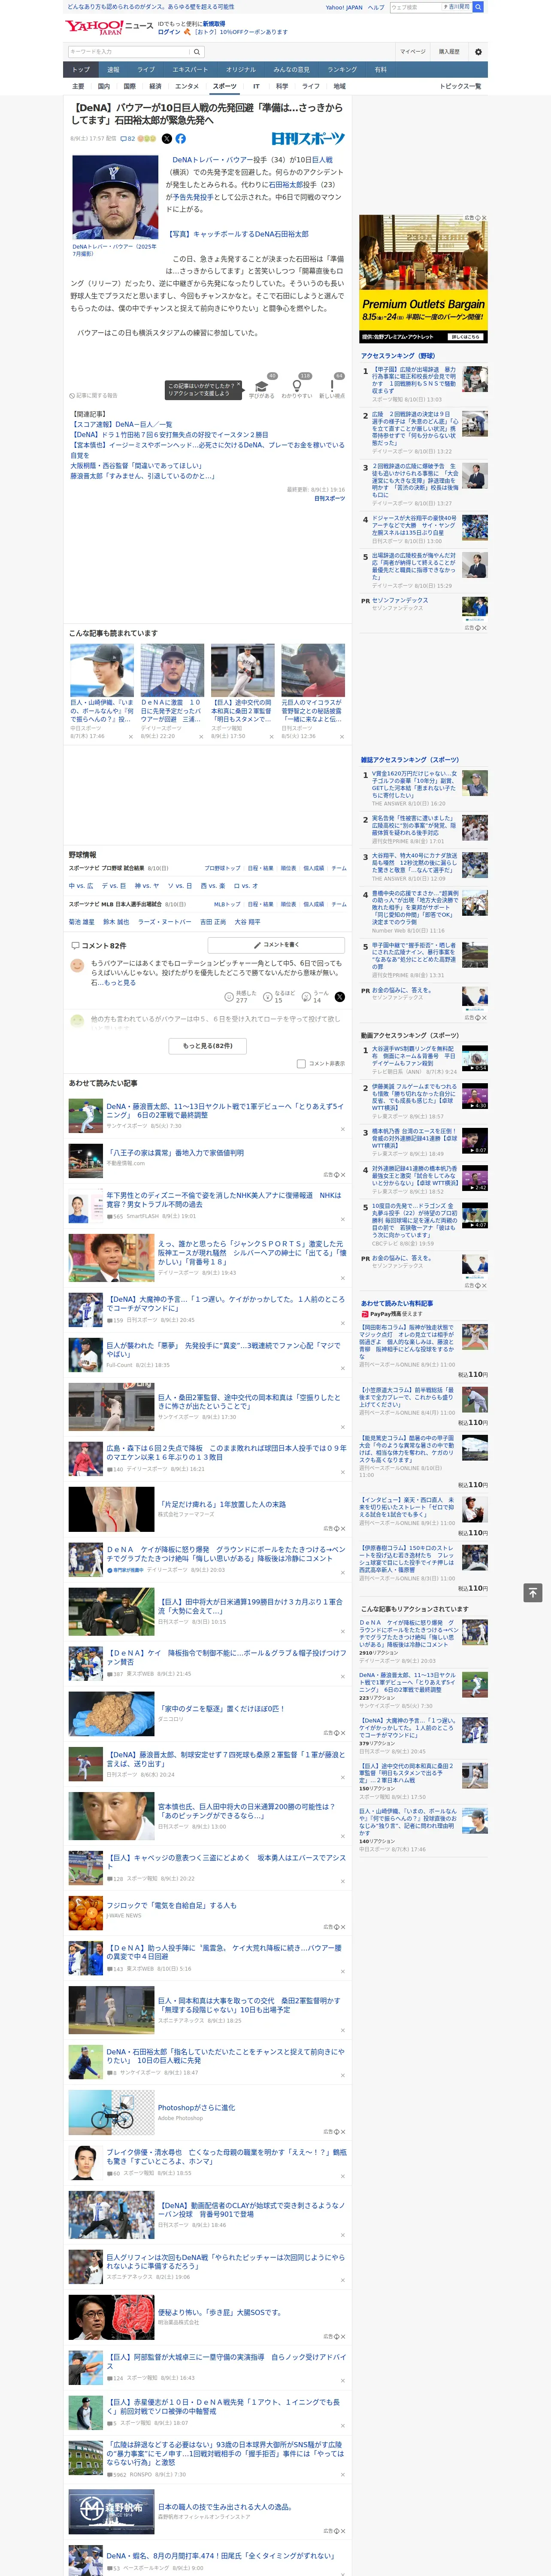Open フジロックで「電気を自給自足」する人も link

(x=172, y=1905)
